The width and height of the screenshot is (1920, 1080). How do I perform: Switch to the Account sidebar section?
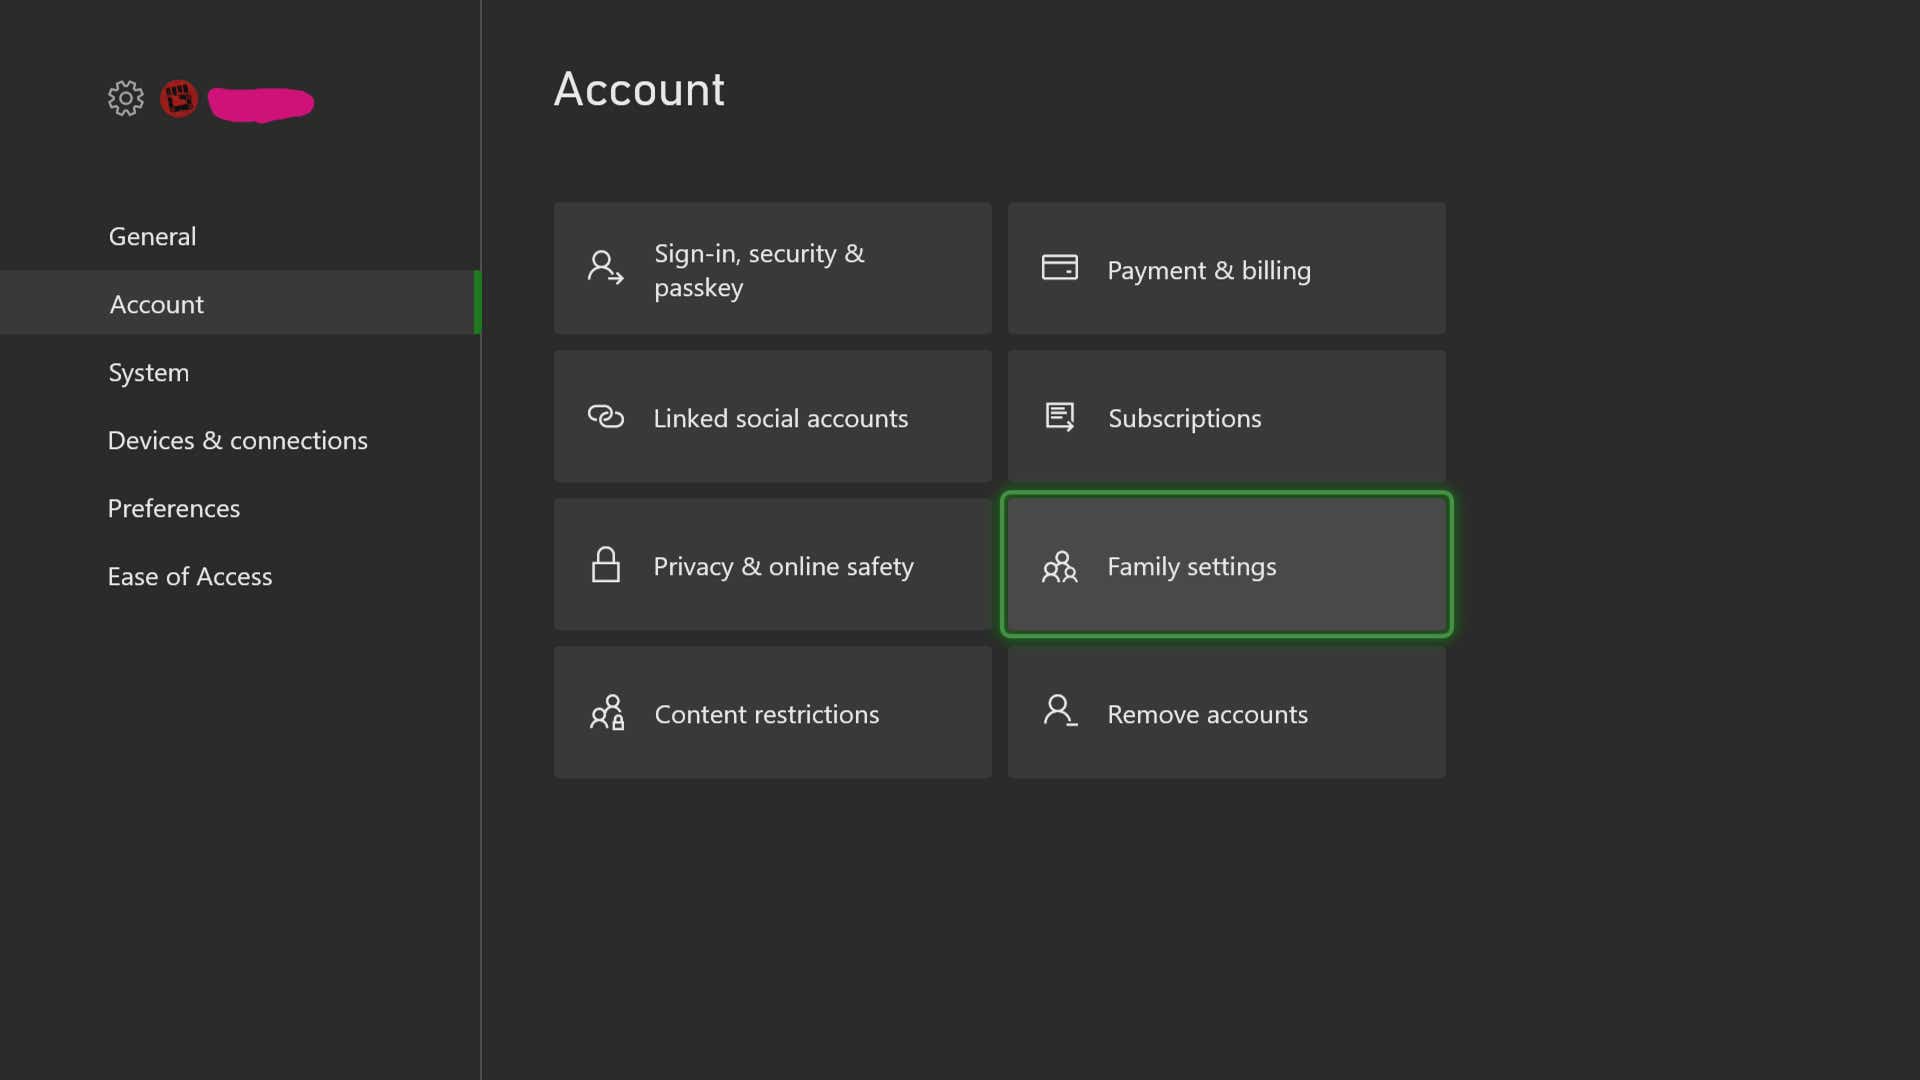pyautogui.click(x=156, y=304)
